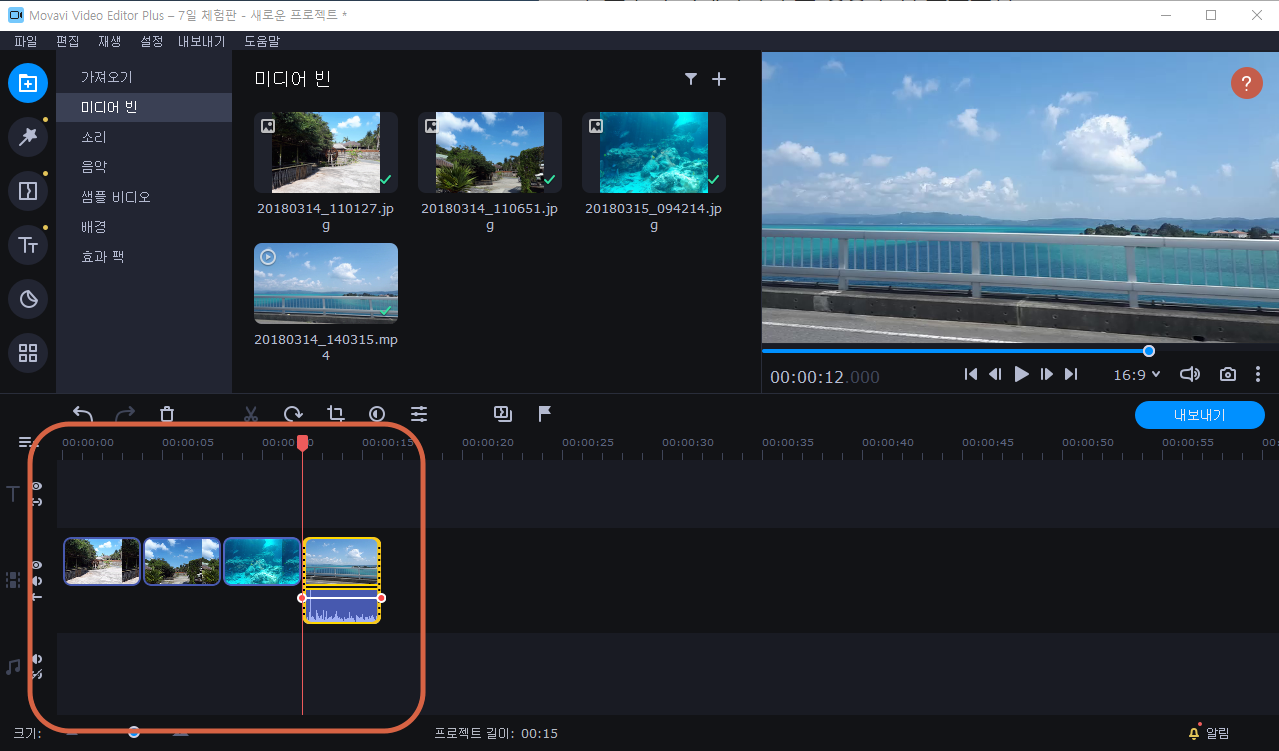This screenshot has height=751, width=1279.
Task: Step back one frame
Action: point(995,374)
